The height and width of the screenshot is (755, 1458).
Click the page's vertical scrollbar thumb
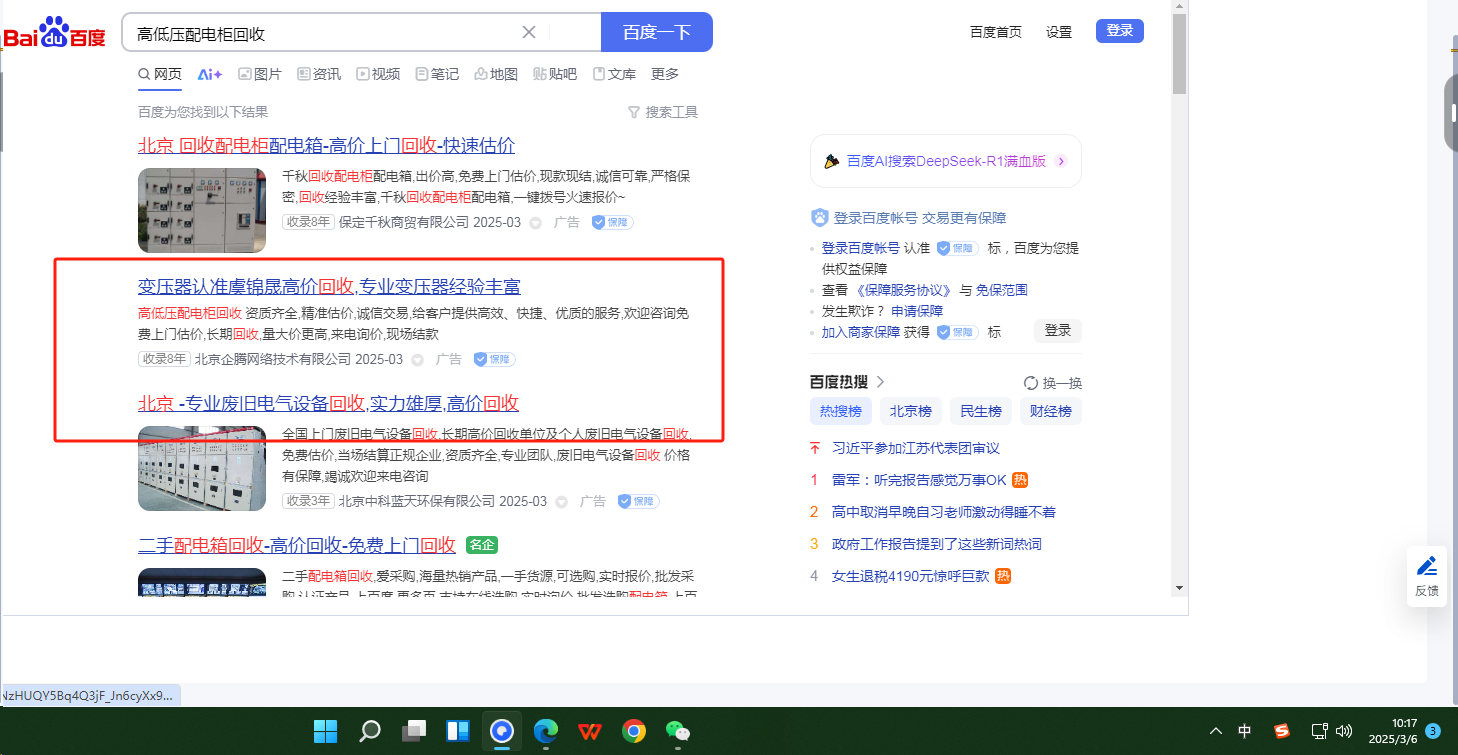pos(1179,55)
